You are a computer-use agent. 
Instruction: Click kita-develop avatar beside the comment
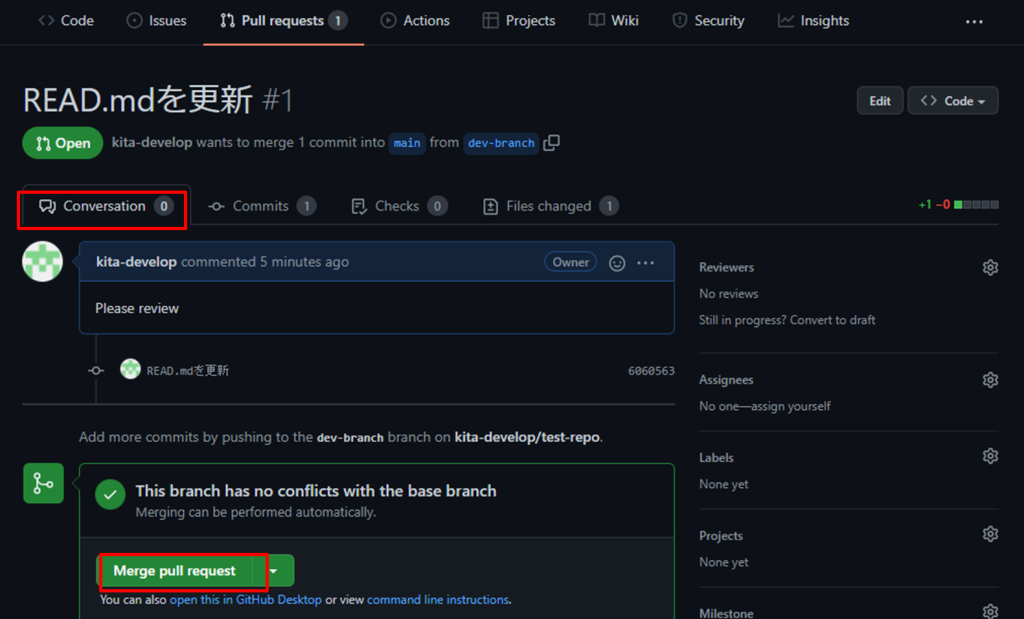[42, 262]
